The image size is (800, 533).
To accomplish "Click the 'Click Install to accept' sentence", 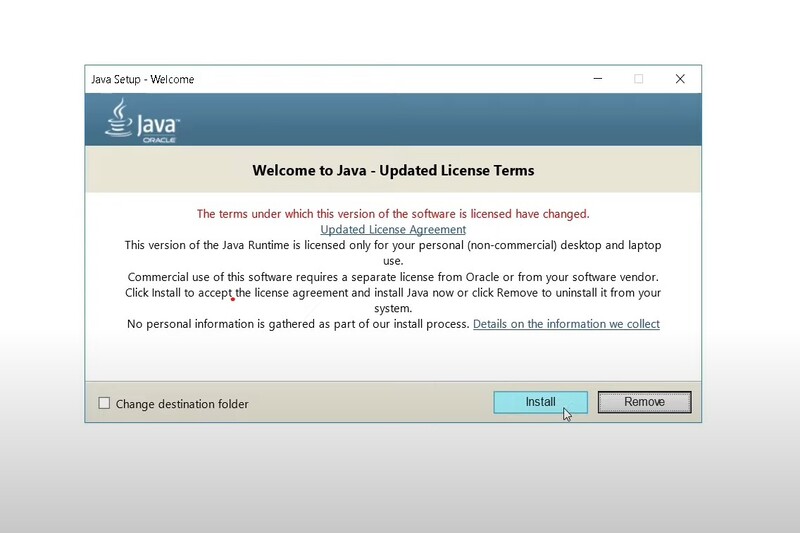I will [393, 300].
